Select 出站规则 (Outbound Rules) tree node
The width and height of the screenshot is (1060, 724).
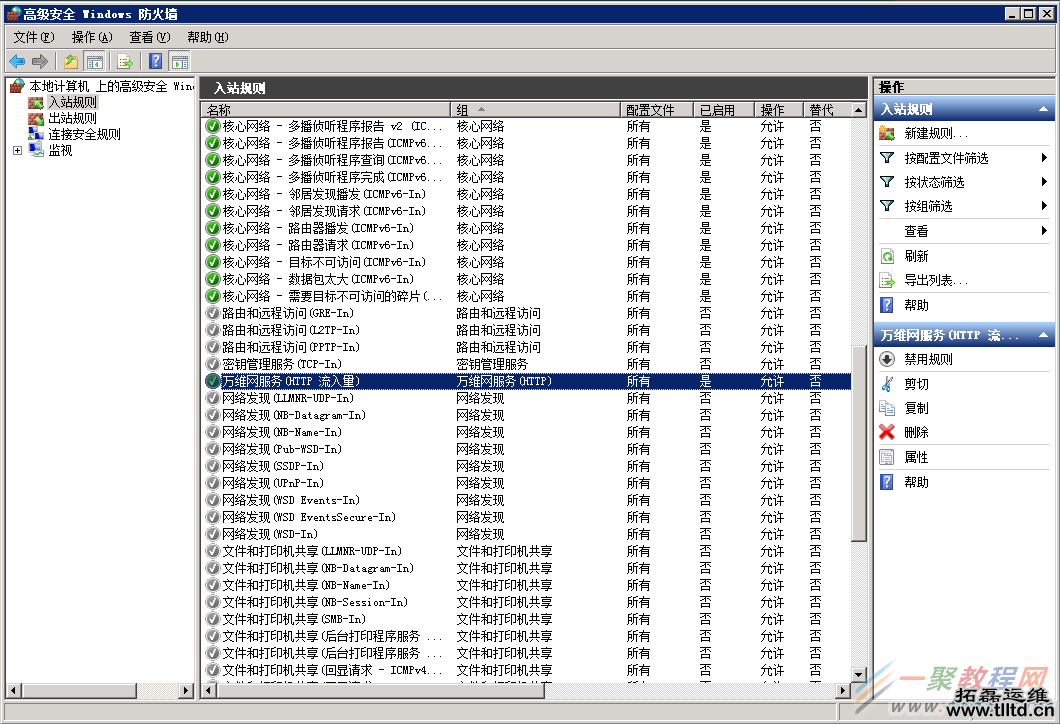tap(72, 118)
